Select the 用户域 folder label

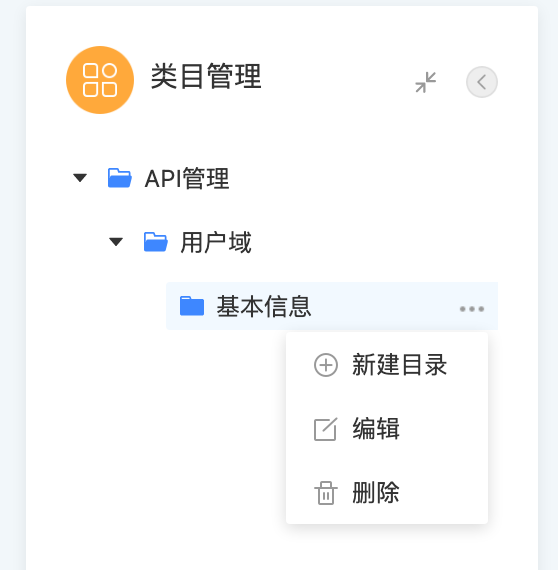point(216,242)
